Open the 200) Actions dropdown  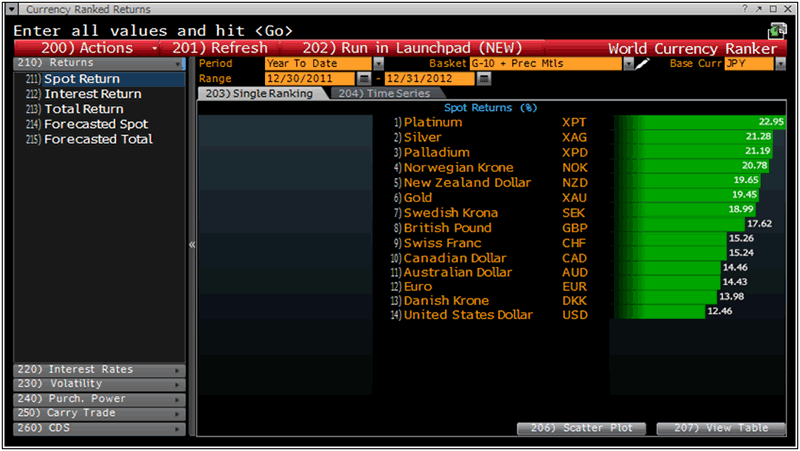pyautogui.click(x=87, y=48)
